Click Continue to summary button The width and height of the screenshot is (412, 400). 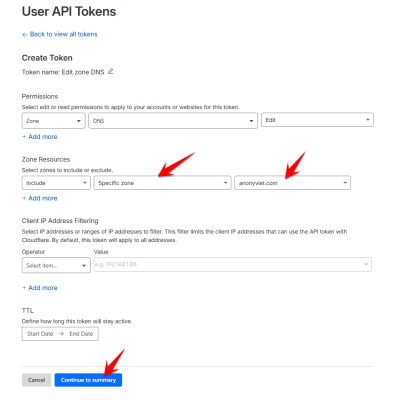(88, 380)
